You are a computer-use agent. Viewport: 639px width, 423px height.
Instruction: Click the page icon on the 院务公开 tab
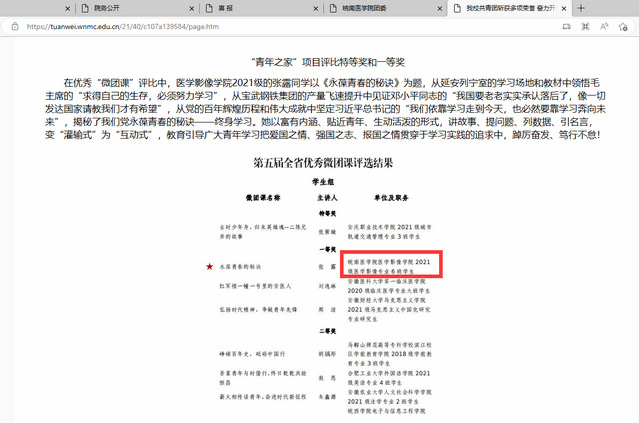coord(84,8)
